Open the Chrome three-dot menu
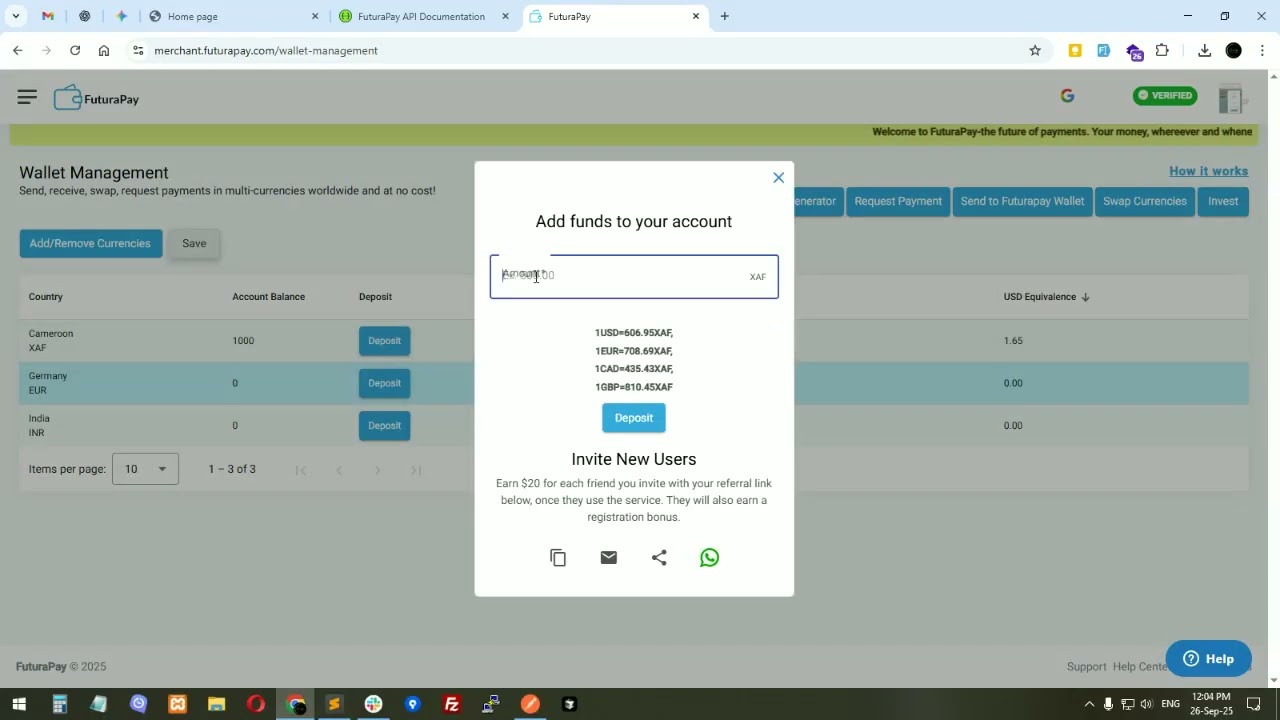Viewport: 1280px width, 720px height. [x=1262, y=50]
